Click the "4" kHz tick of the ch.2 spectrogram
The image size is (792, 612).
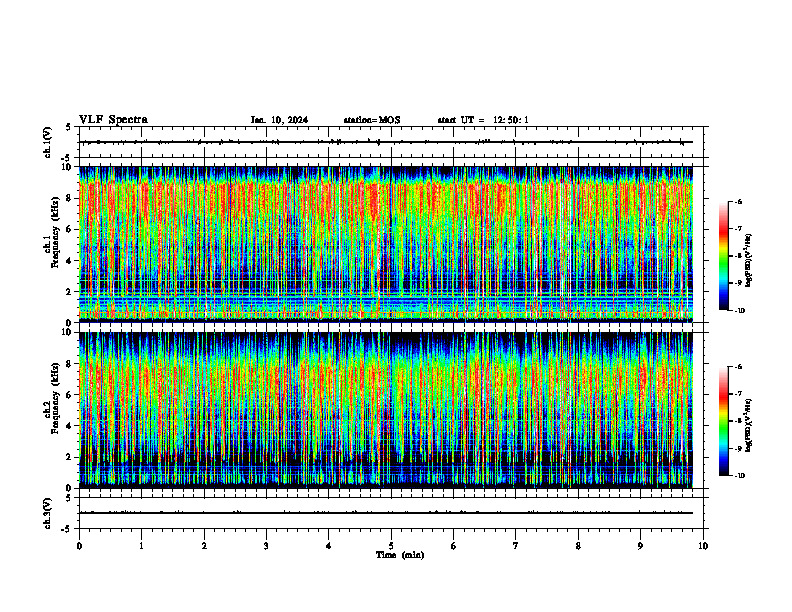[69, 426]
